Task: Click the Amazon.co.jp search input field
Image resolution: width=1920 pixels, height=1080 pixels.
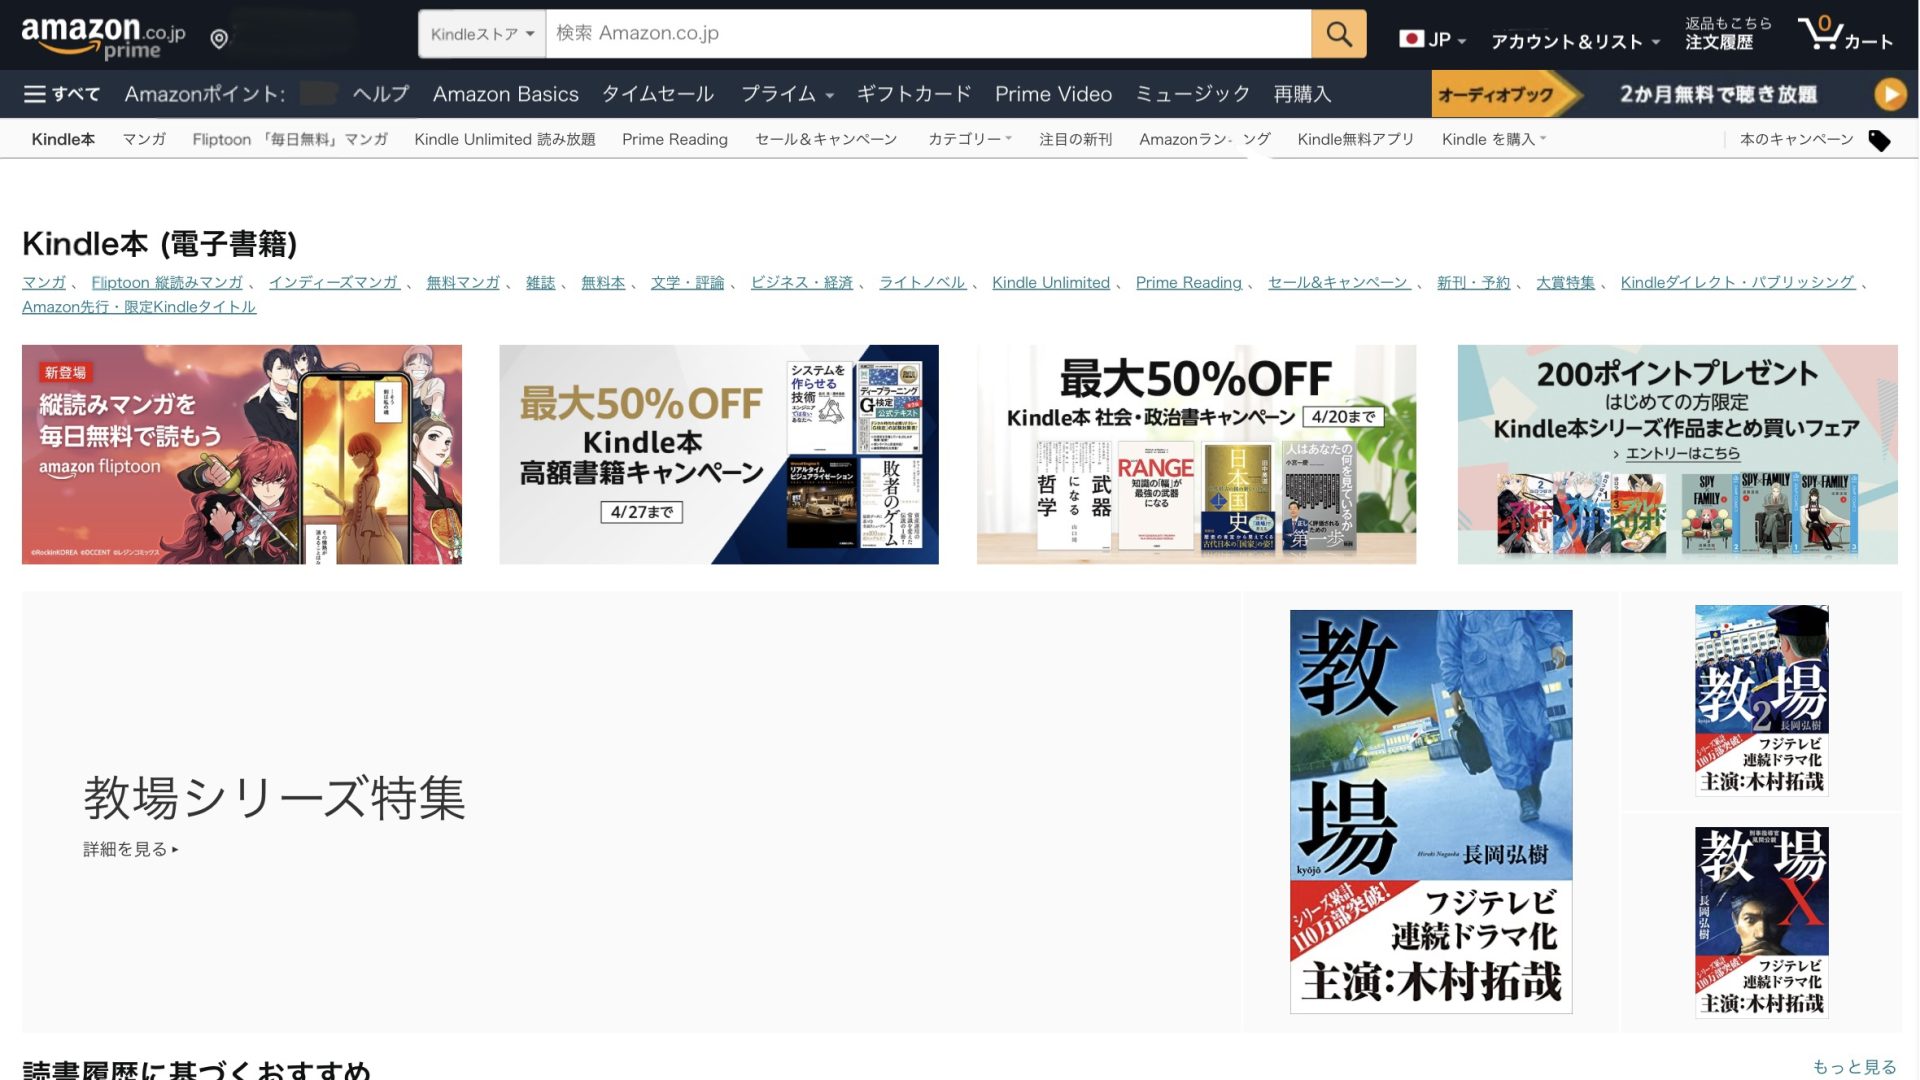Action: 927,34
